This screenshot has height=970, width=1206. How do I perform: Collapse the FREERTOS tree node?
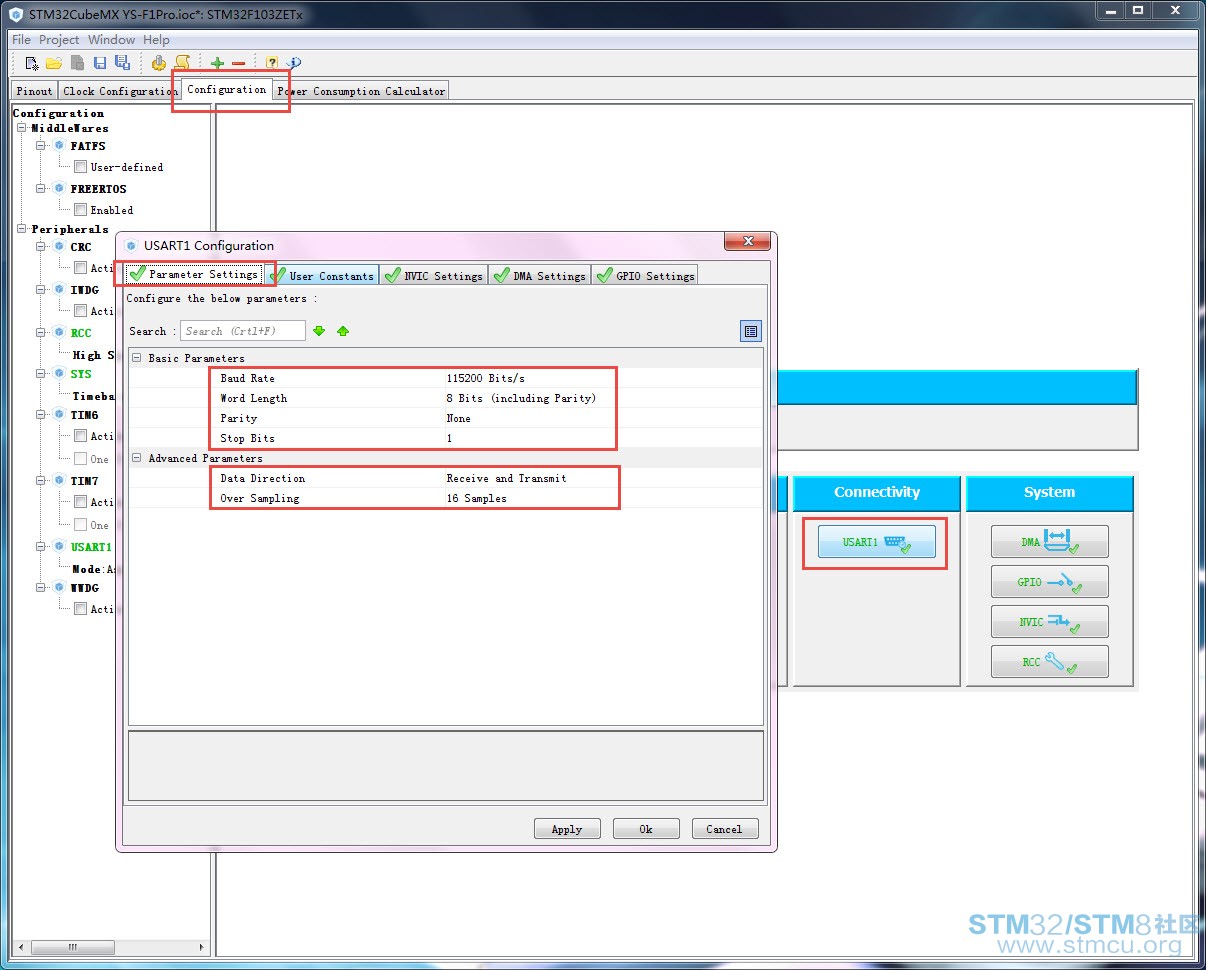click(x=42, y=189)
